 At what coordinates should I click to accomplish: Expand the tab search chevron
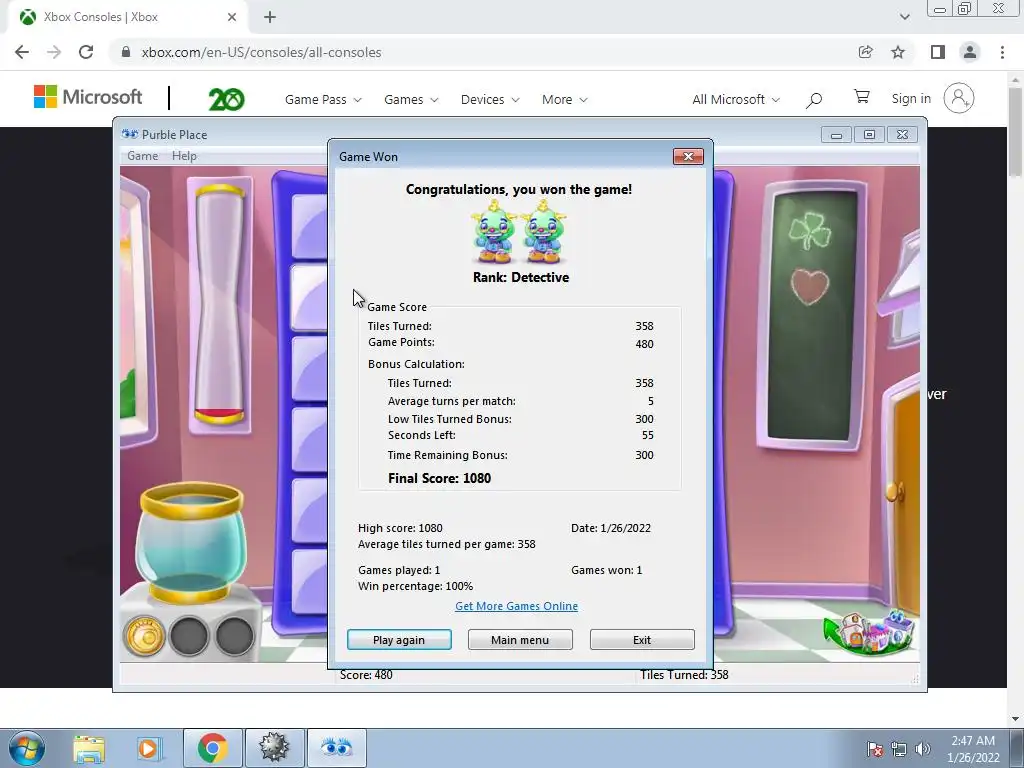pyautogui.click(x=904, y=17)
